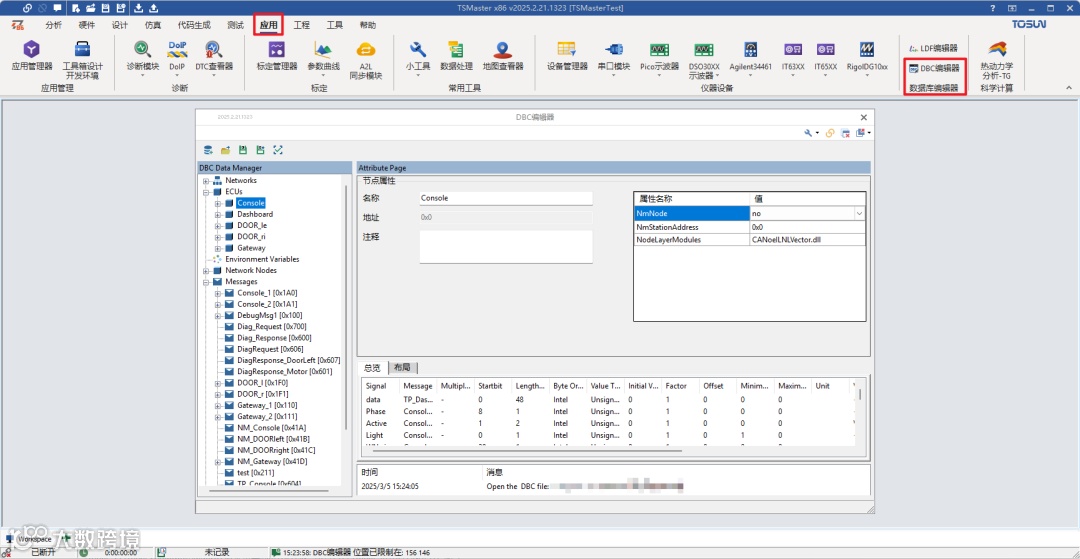Open the 帮助 help tab
The image size is (1080, 559).
[x=368, y=25]
